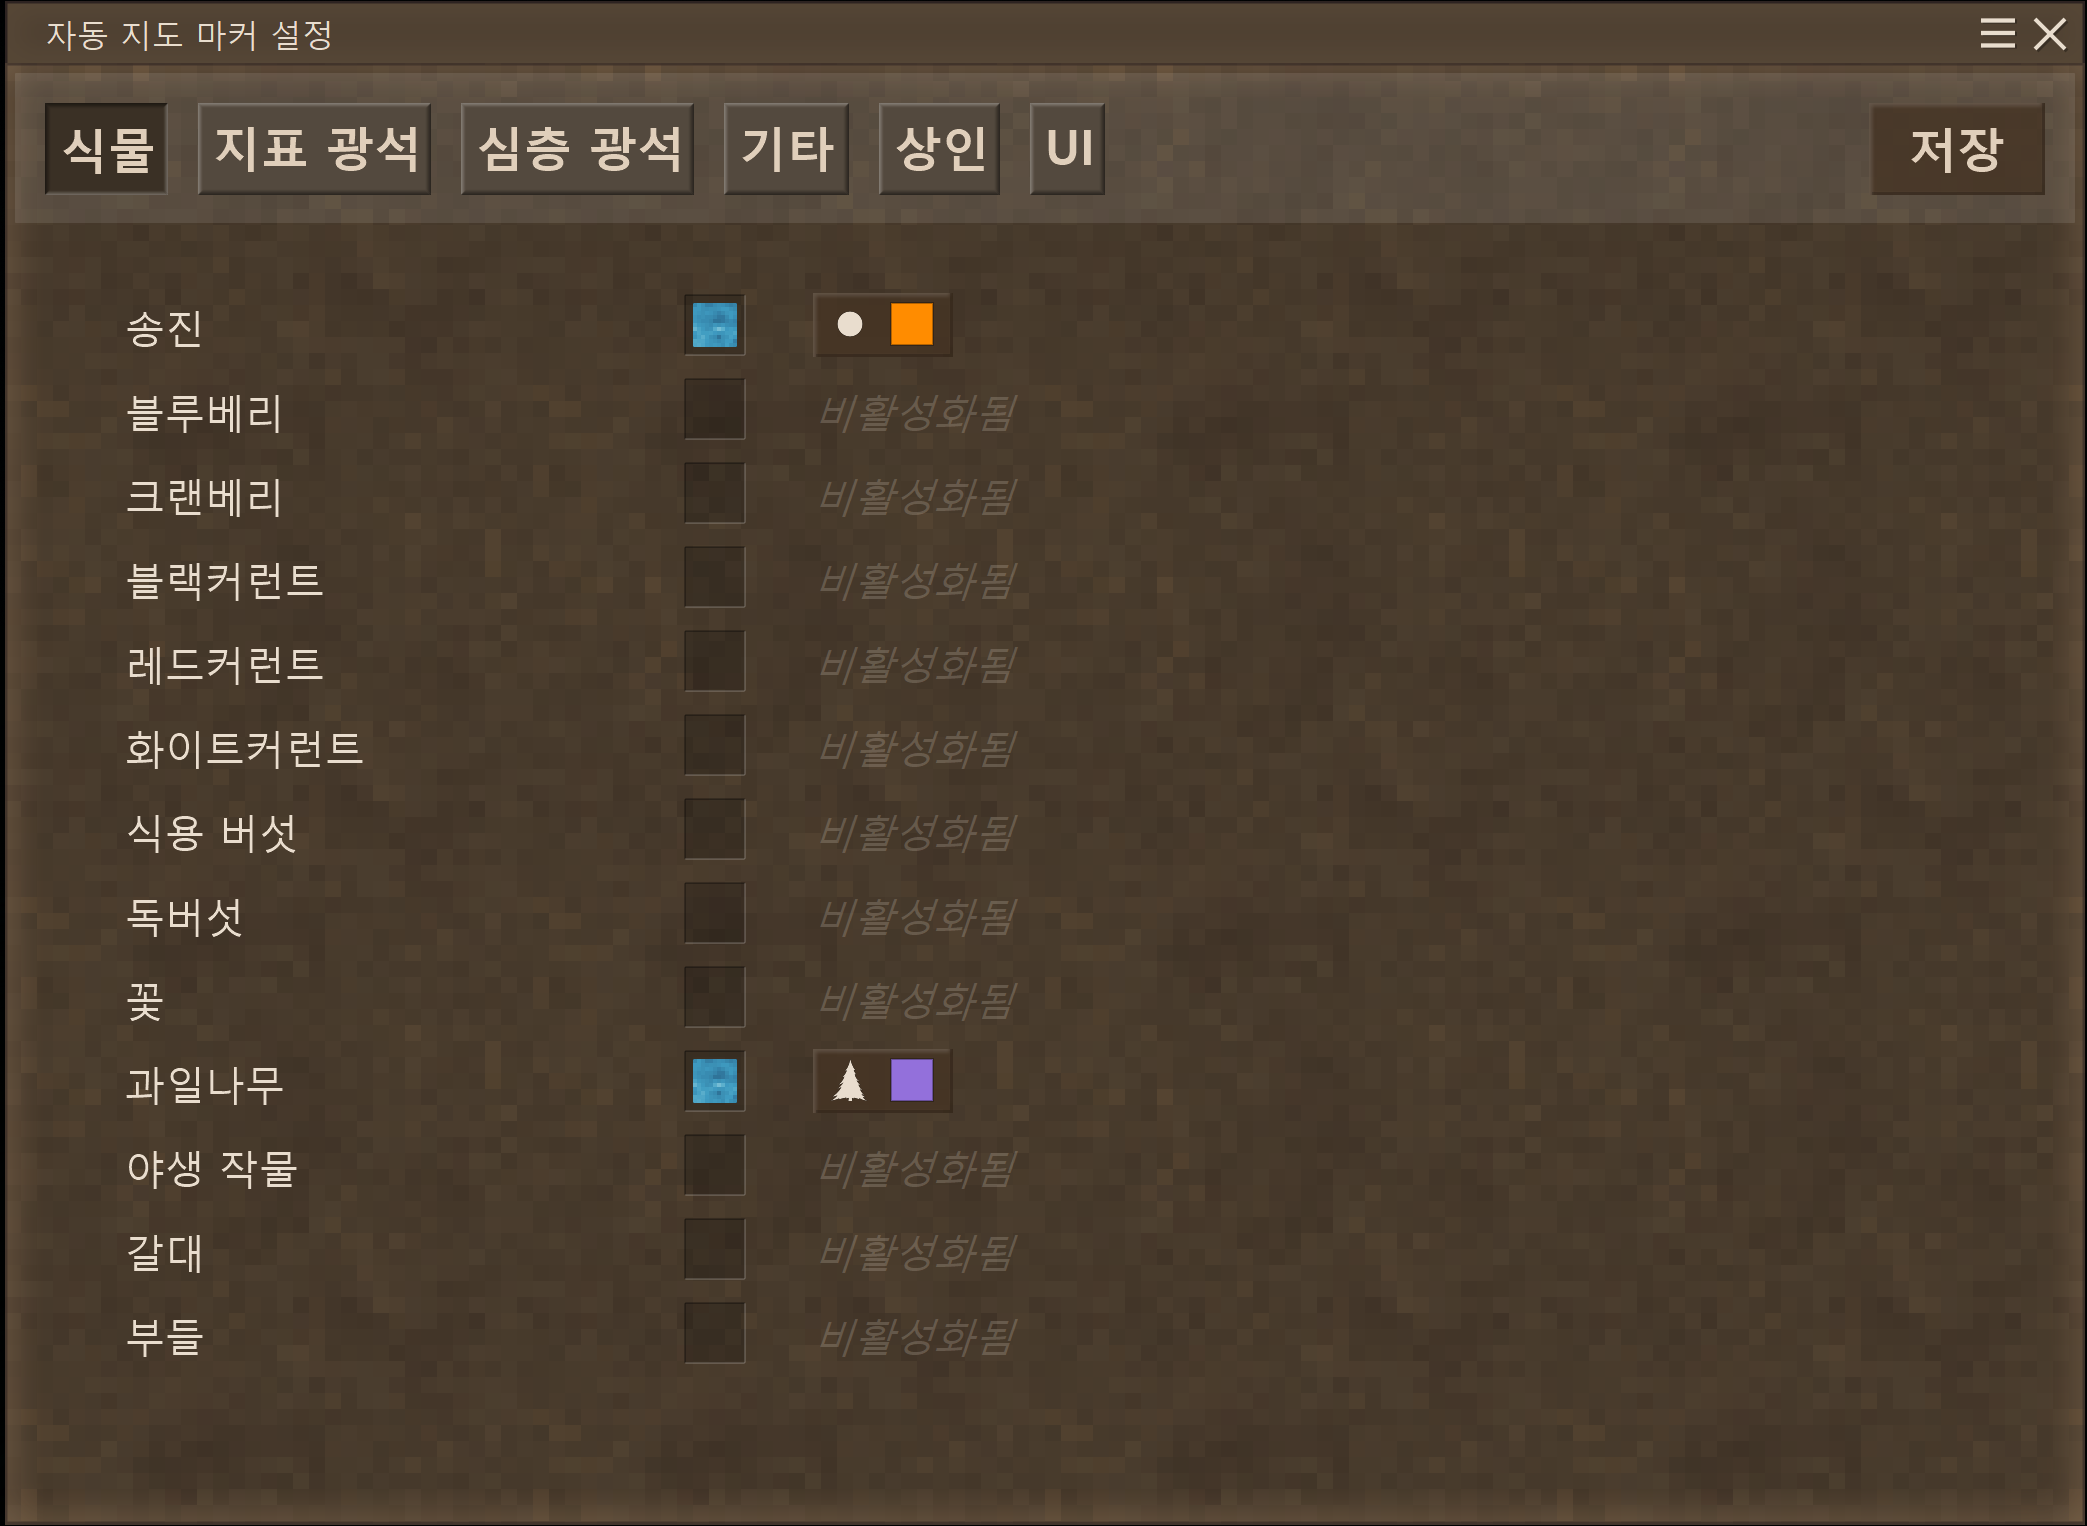Image resolution: width=2087 pixels, height=1526 pixels.
Task: Switch to the 지표 광석 tab
Action: [x=315, y=149]
